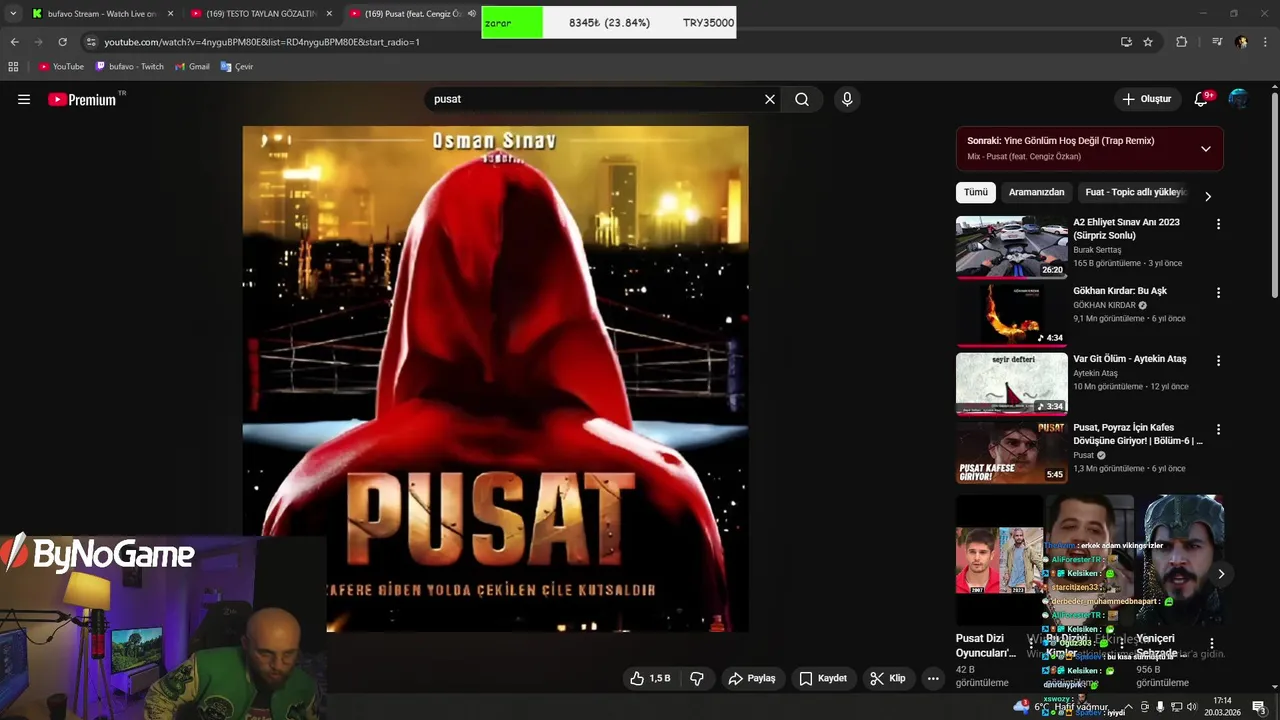Open the YouTube account avatar menu
Viewport: 1280px width, 720px height.
point(1238,99)
